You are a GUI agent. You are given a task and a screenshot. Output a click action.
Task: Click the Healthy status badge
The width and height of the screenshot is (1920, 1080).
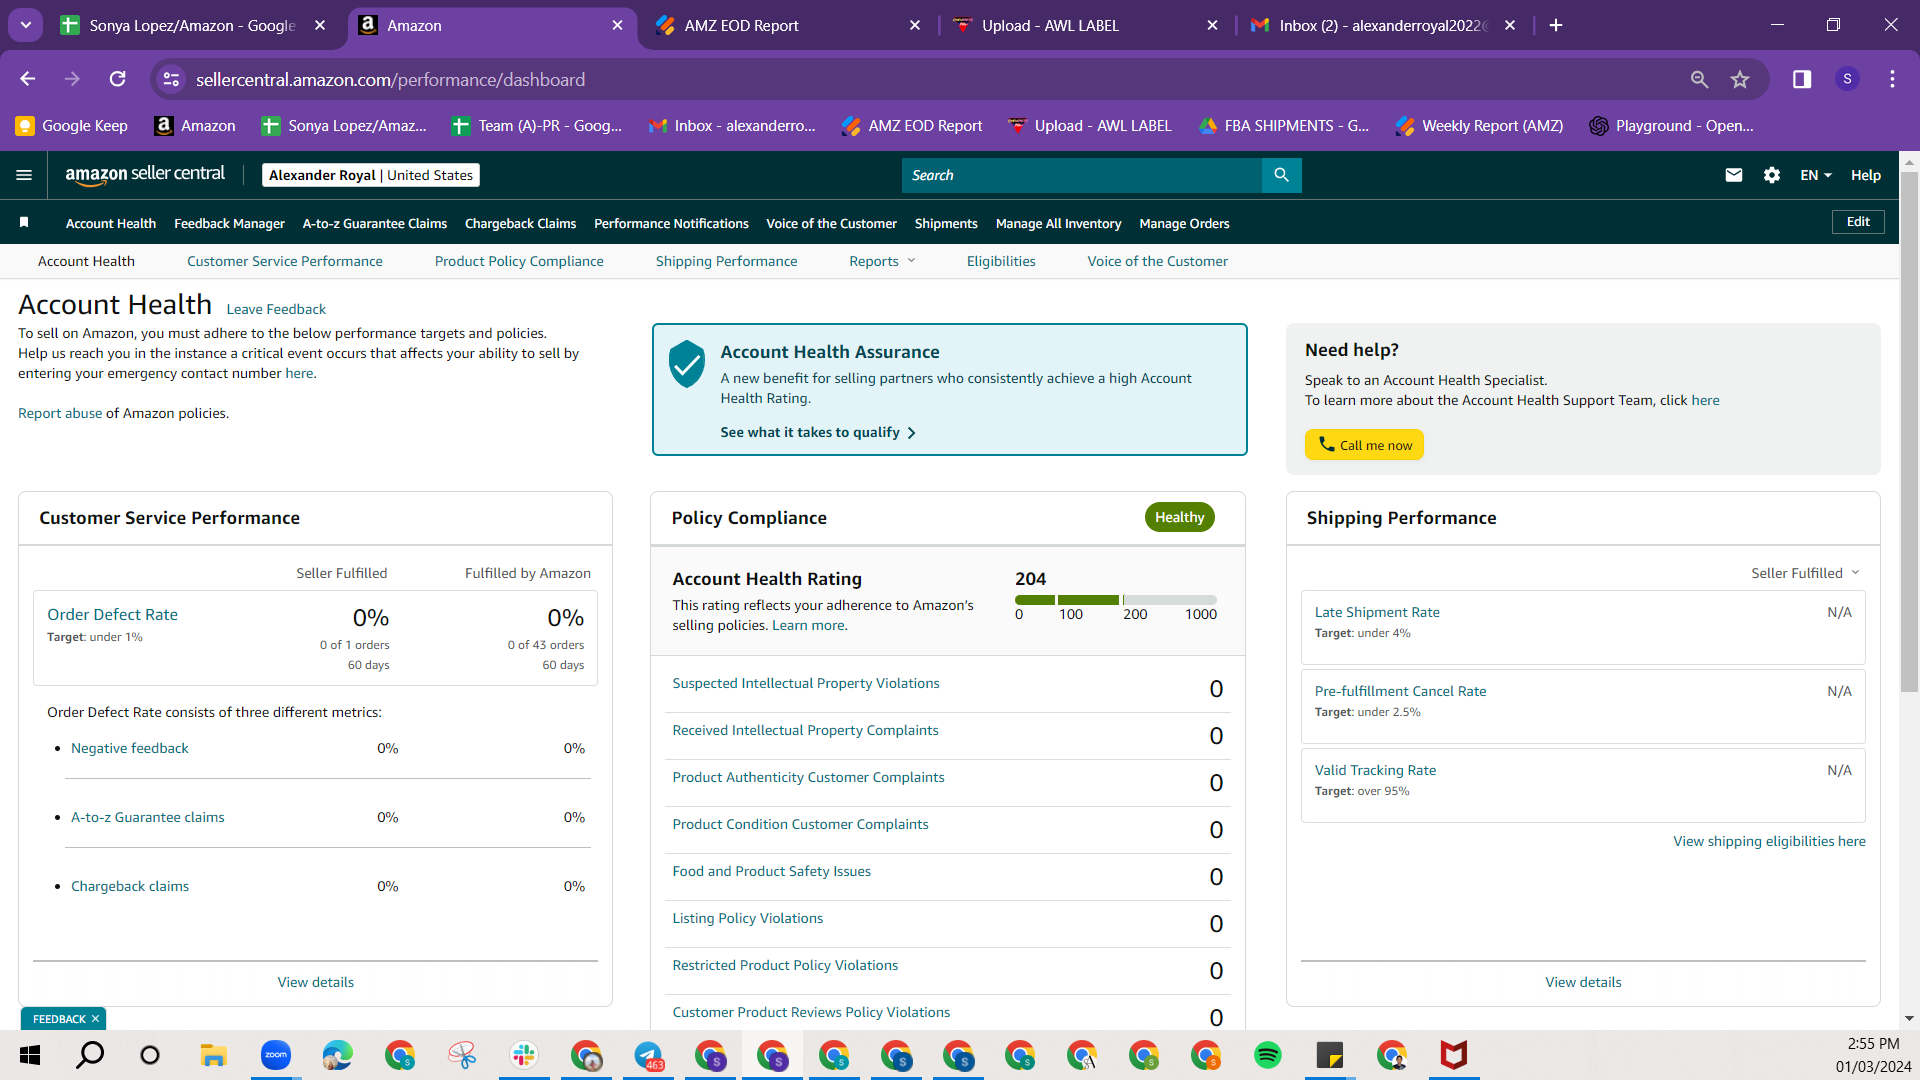(x=1179, y=517)
